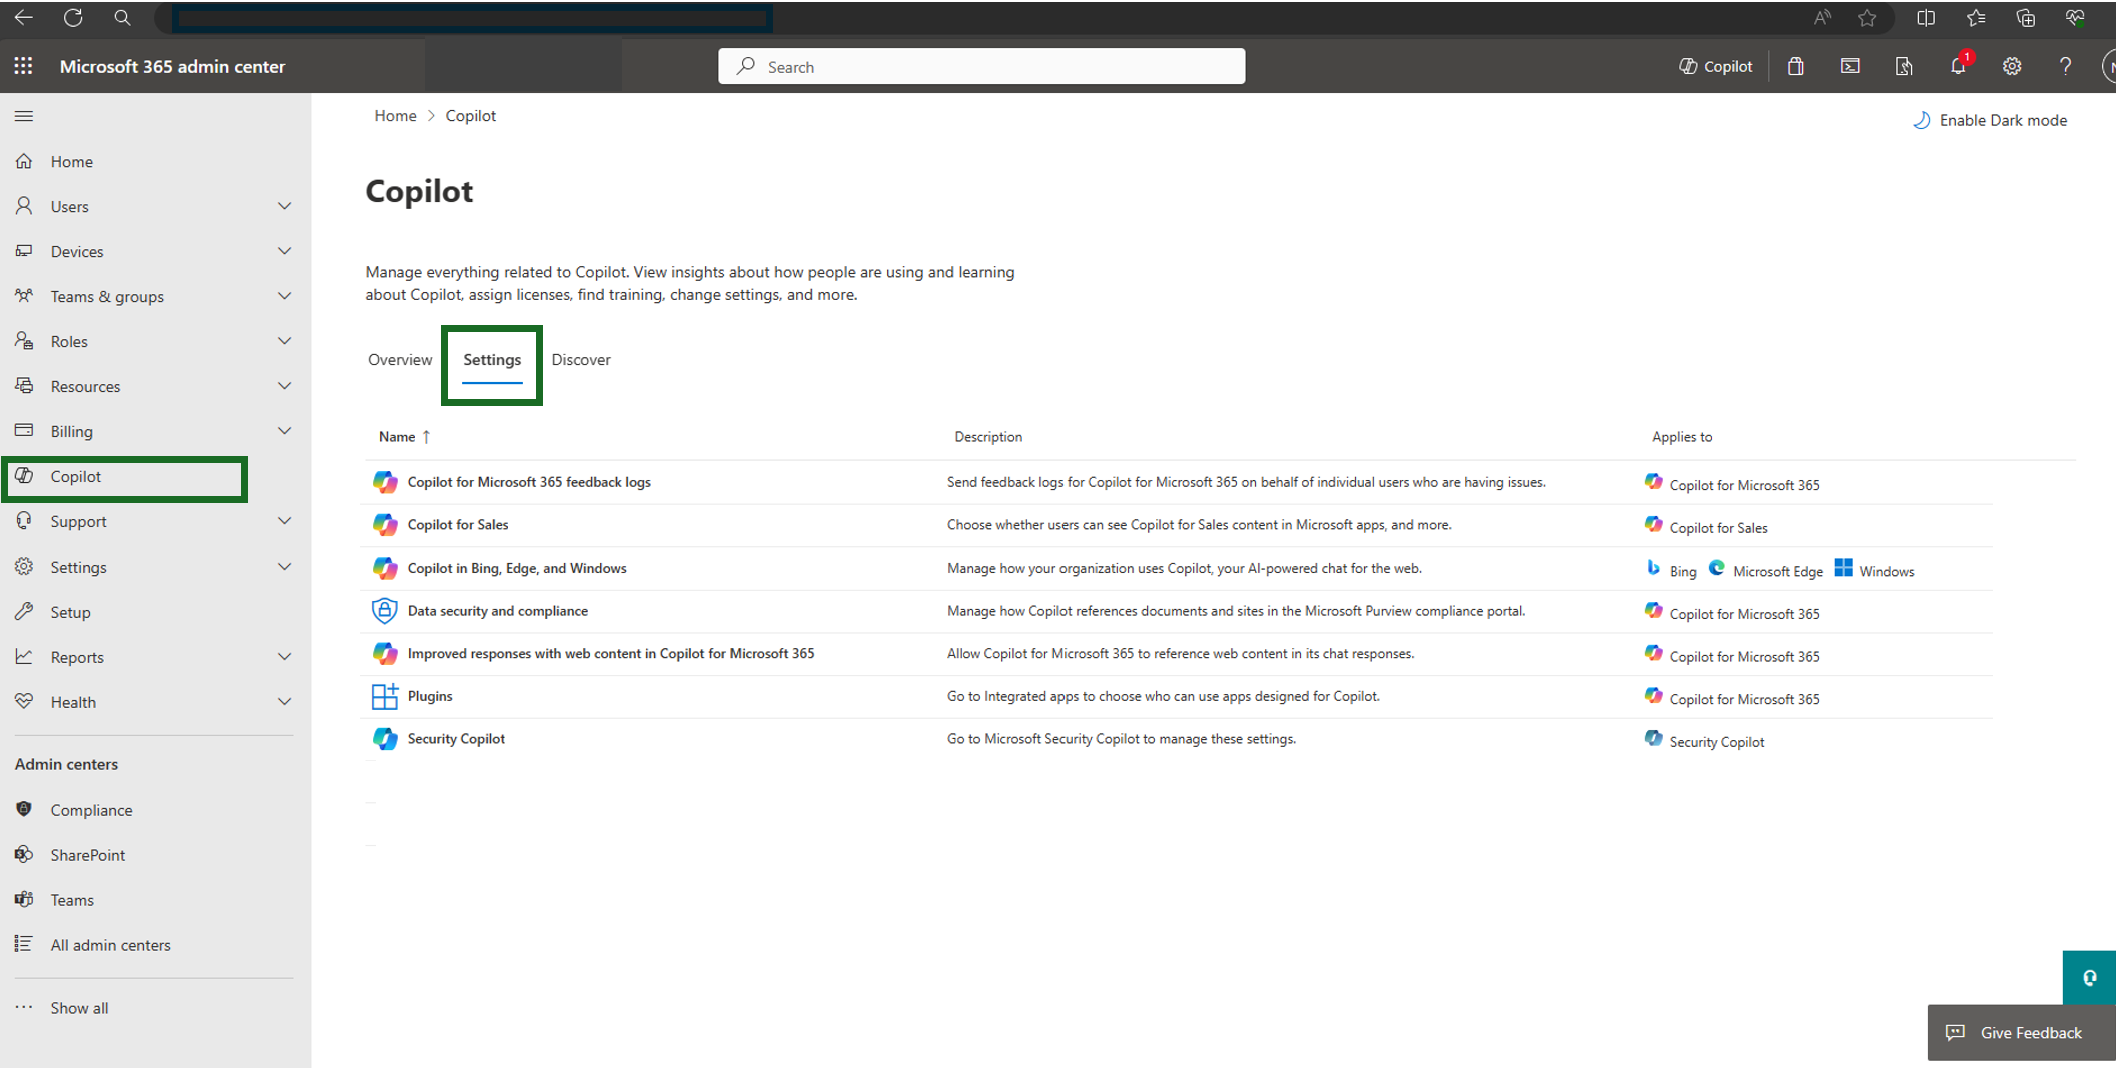Click Home in the breadcrumb

(395, 116)
